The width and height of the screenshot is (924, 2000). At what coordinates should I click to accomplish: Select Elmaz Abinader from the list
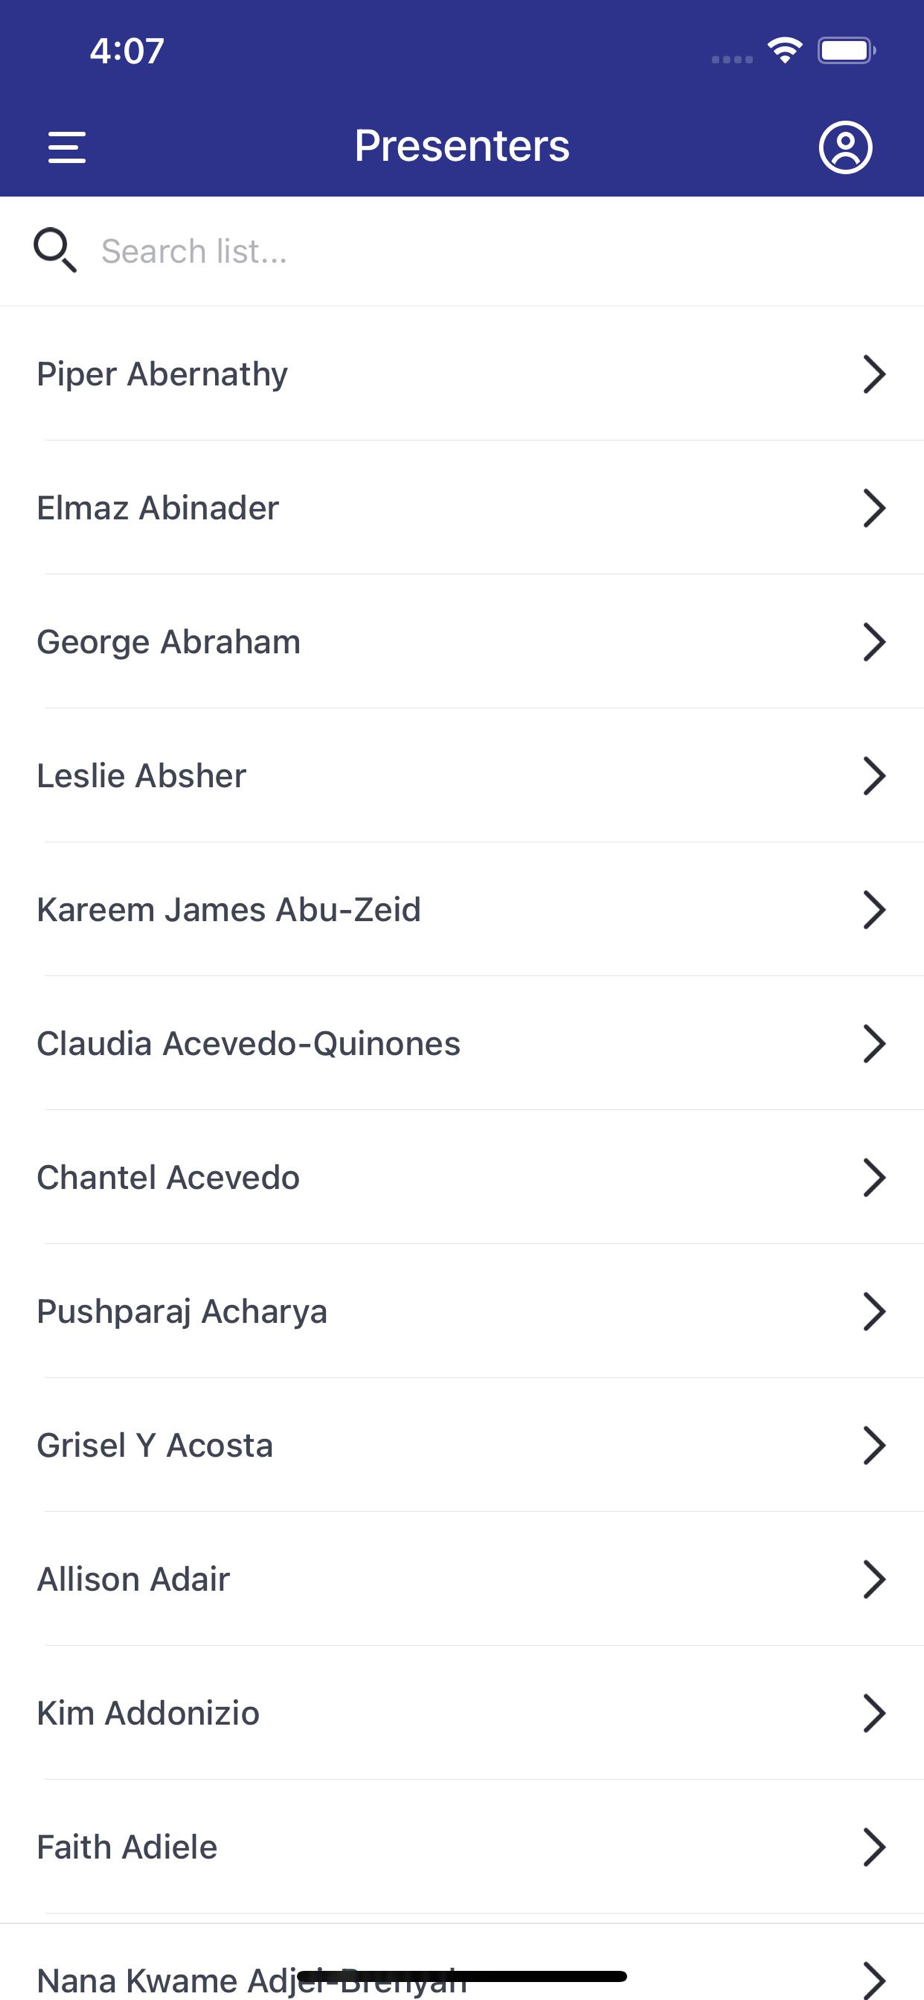point(158,508)
